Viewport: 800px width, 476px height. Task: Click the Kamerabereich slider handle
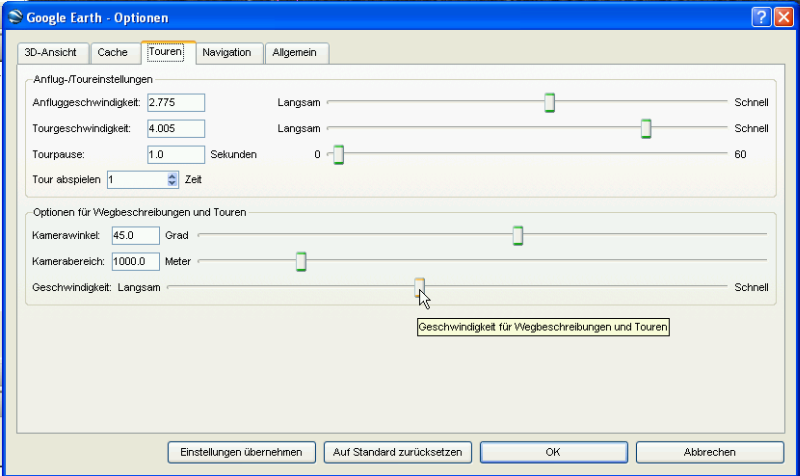point(300,261)
